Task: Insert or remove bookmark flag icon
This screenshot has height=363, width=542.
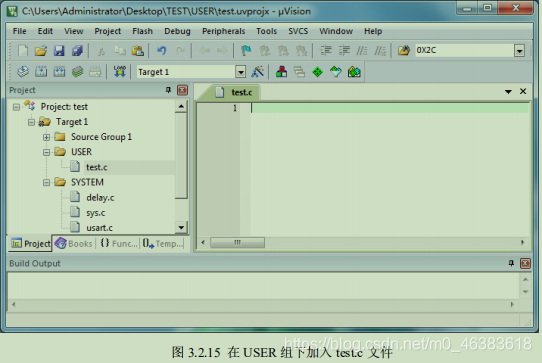Action: [246, 51]
